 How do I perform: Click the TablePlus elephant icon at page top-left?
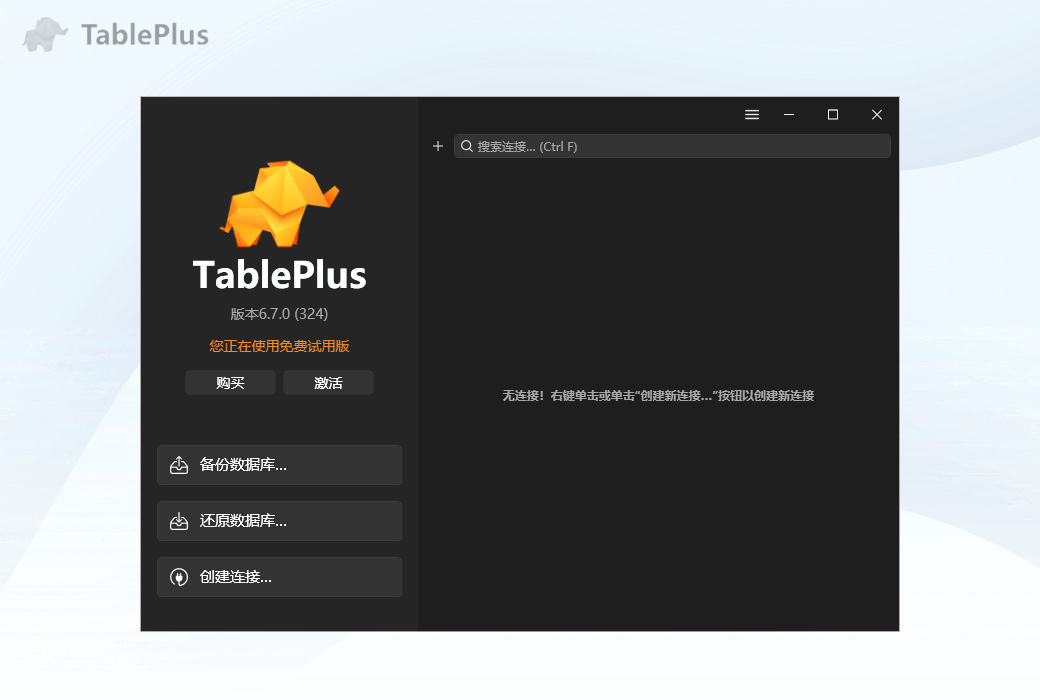point(42,33)
